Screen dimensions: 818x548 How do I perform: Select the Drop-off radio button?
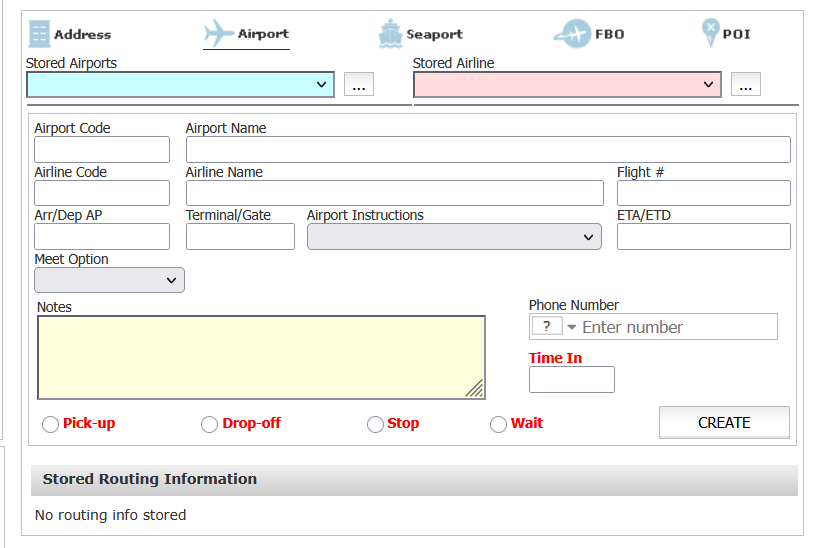tap(209, 424)
